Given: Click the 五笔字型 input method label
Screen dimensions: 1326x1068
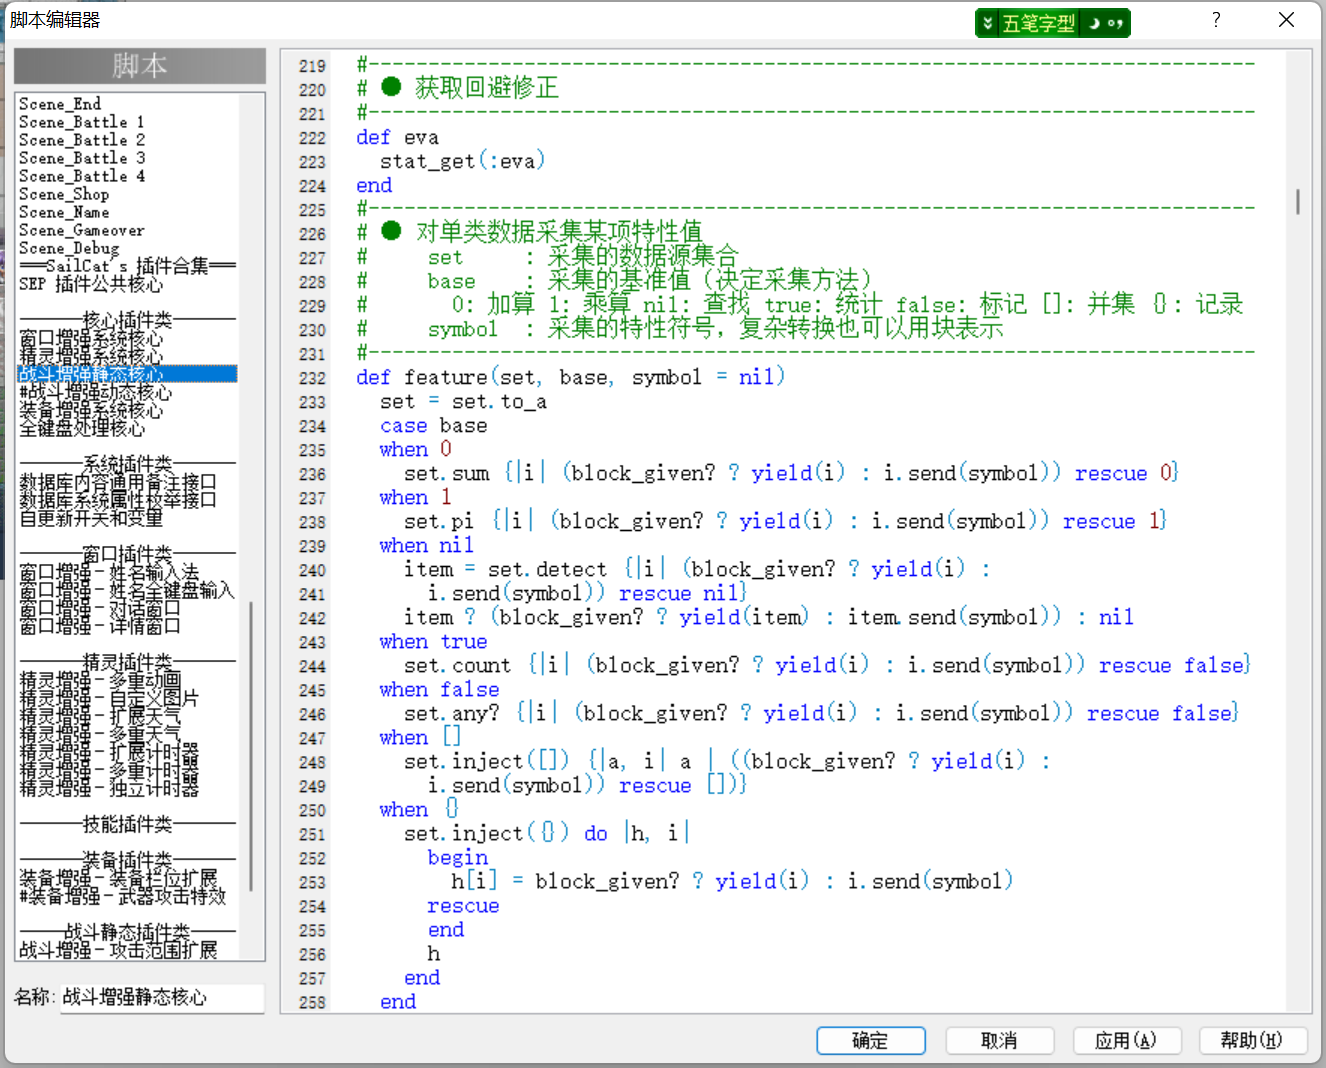Looking at the screenshot, I should point(1038,23).
